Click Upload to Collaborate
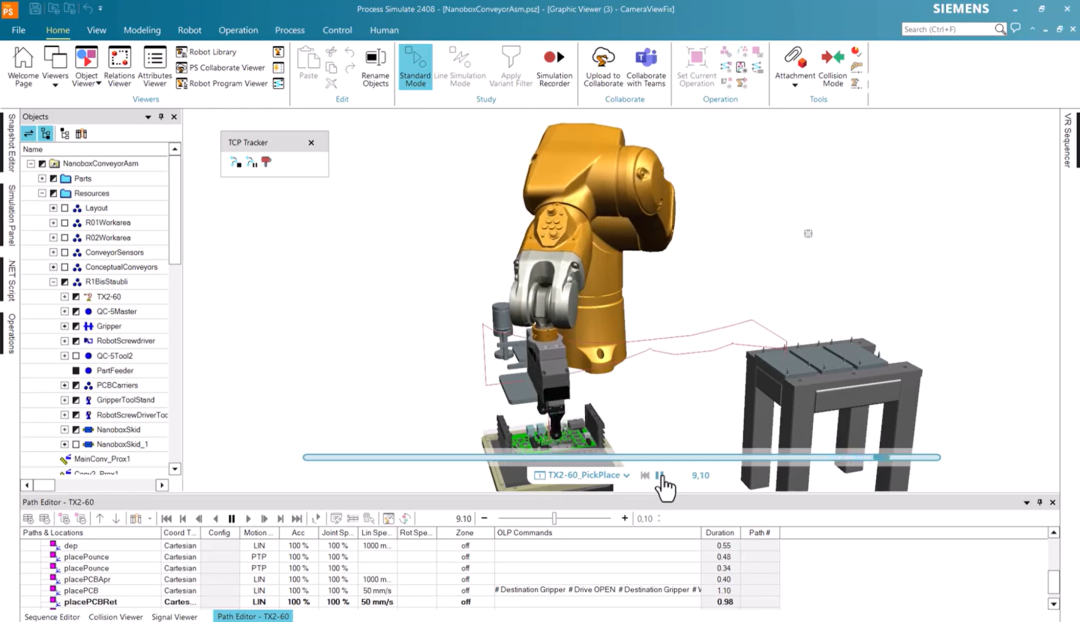 (603, 68)
